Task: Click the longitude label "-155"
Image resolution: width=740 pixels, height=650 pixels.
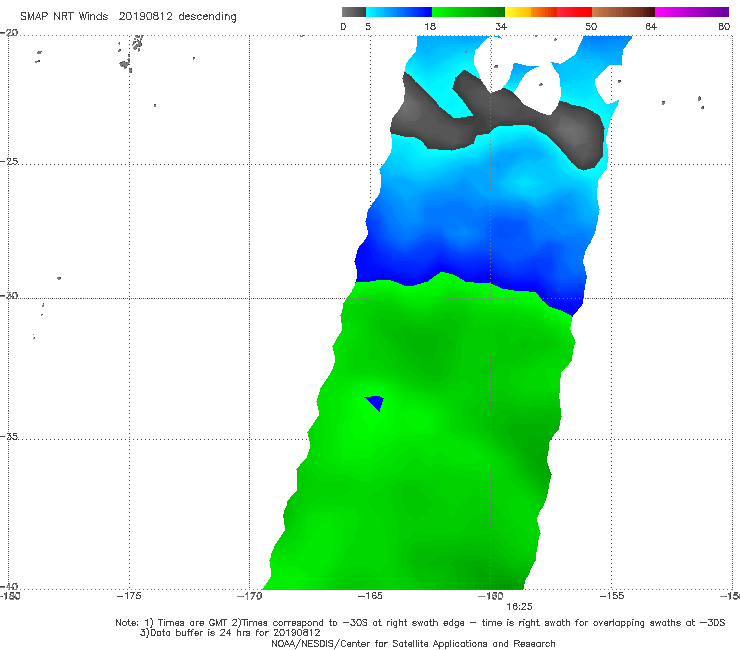Action: [x=612, y=596]
